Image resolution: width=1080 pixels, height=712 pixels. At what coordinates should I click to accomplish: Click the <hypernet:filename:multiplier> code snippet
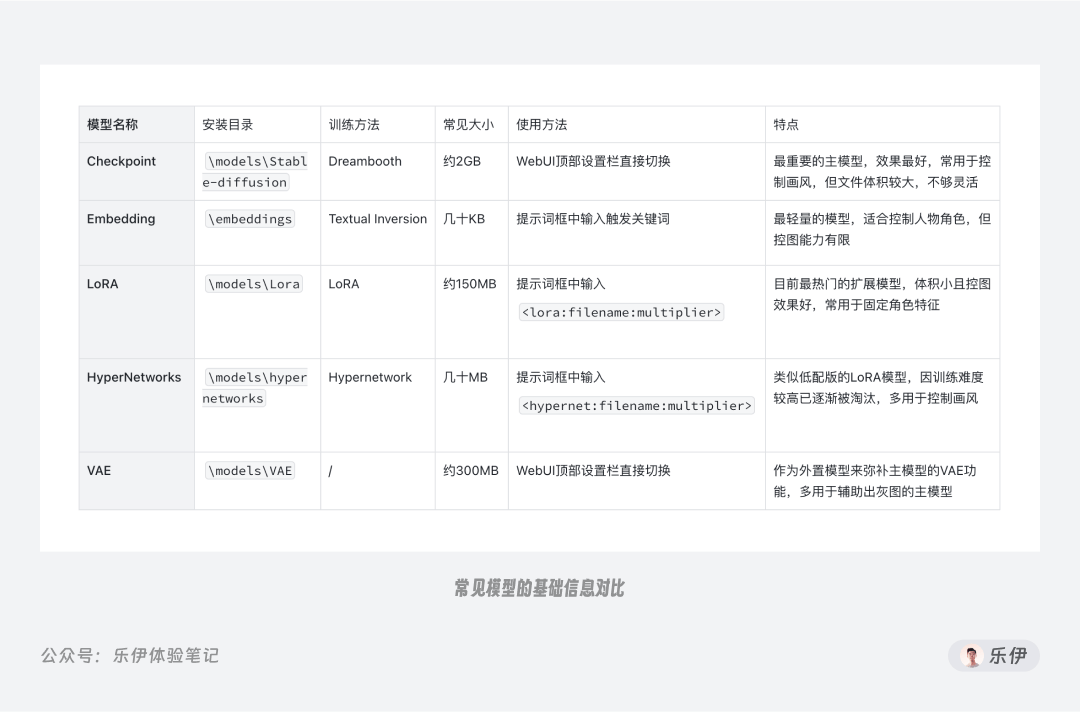click(x=636, y=406)
